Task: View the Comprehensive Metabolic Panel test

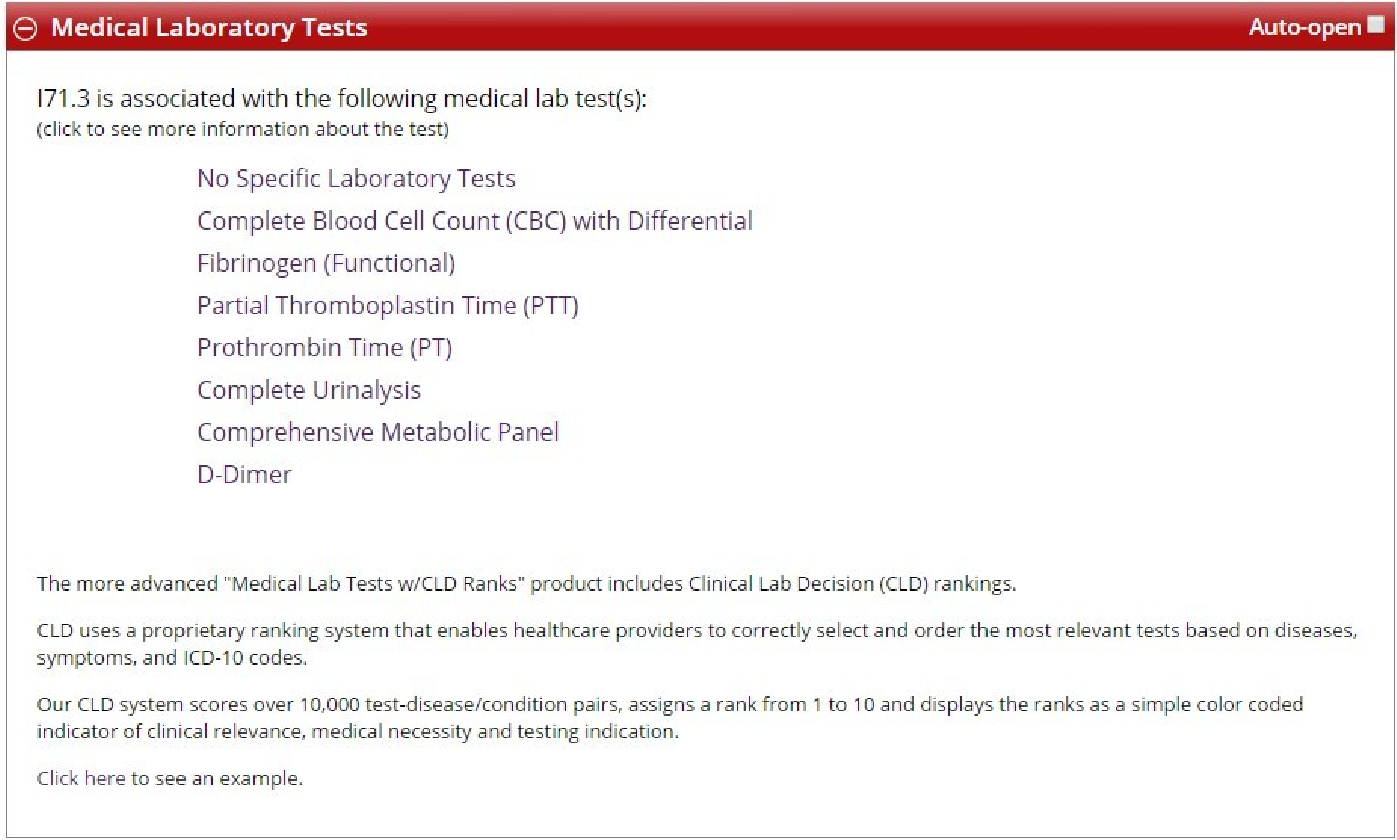Action: (377, 432)
